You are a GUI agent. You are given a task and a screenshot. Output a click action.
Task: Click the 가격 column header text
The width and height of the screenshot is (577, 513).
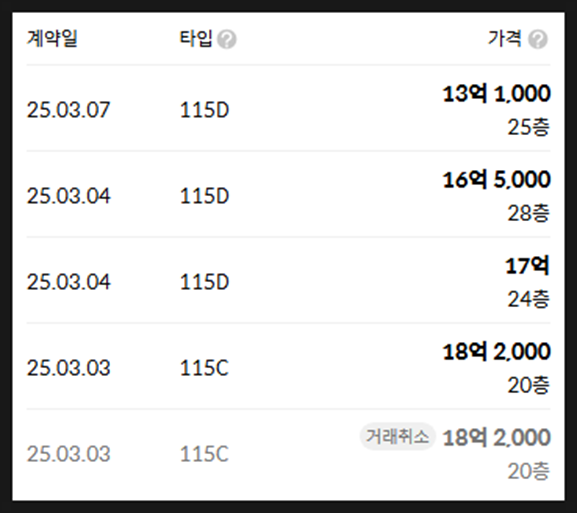pos(505,38)
